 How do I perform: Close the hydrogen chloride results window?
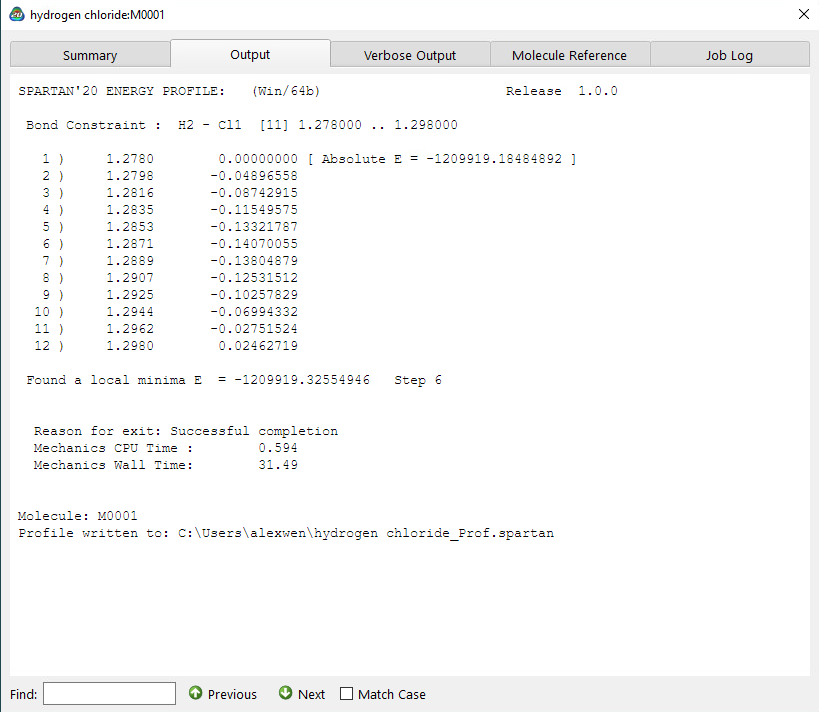(x=803, y=14)
